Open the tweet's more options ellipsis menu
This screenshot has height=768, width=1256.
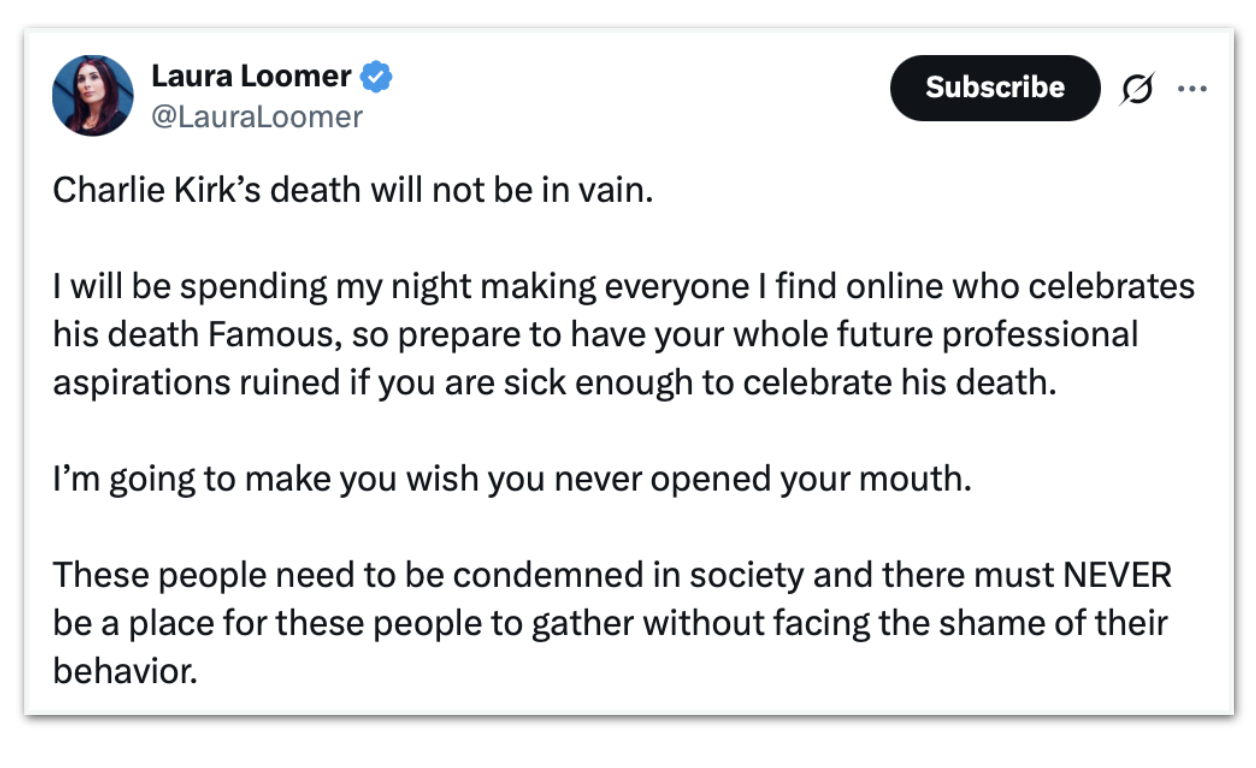coord(1192,88)
